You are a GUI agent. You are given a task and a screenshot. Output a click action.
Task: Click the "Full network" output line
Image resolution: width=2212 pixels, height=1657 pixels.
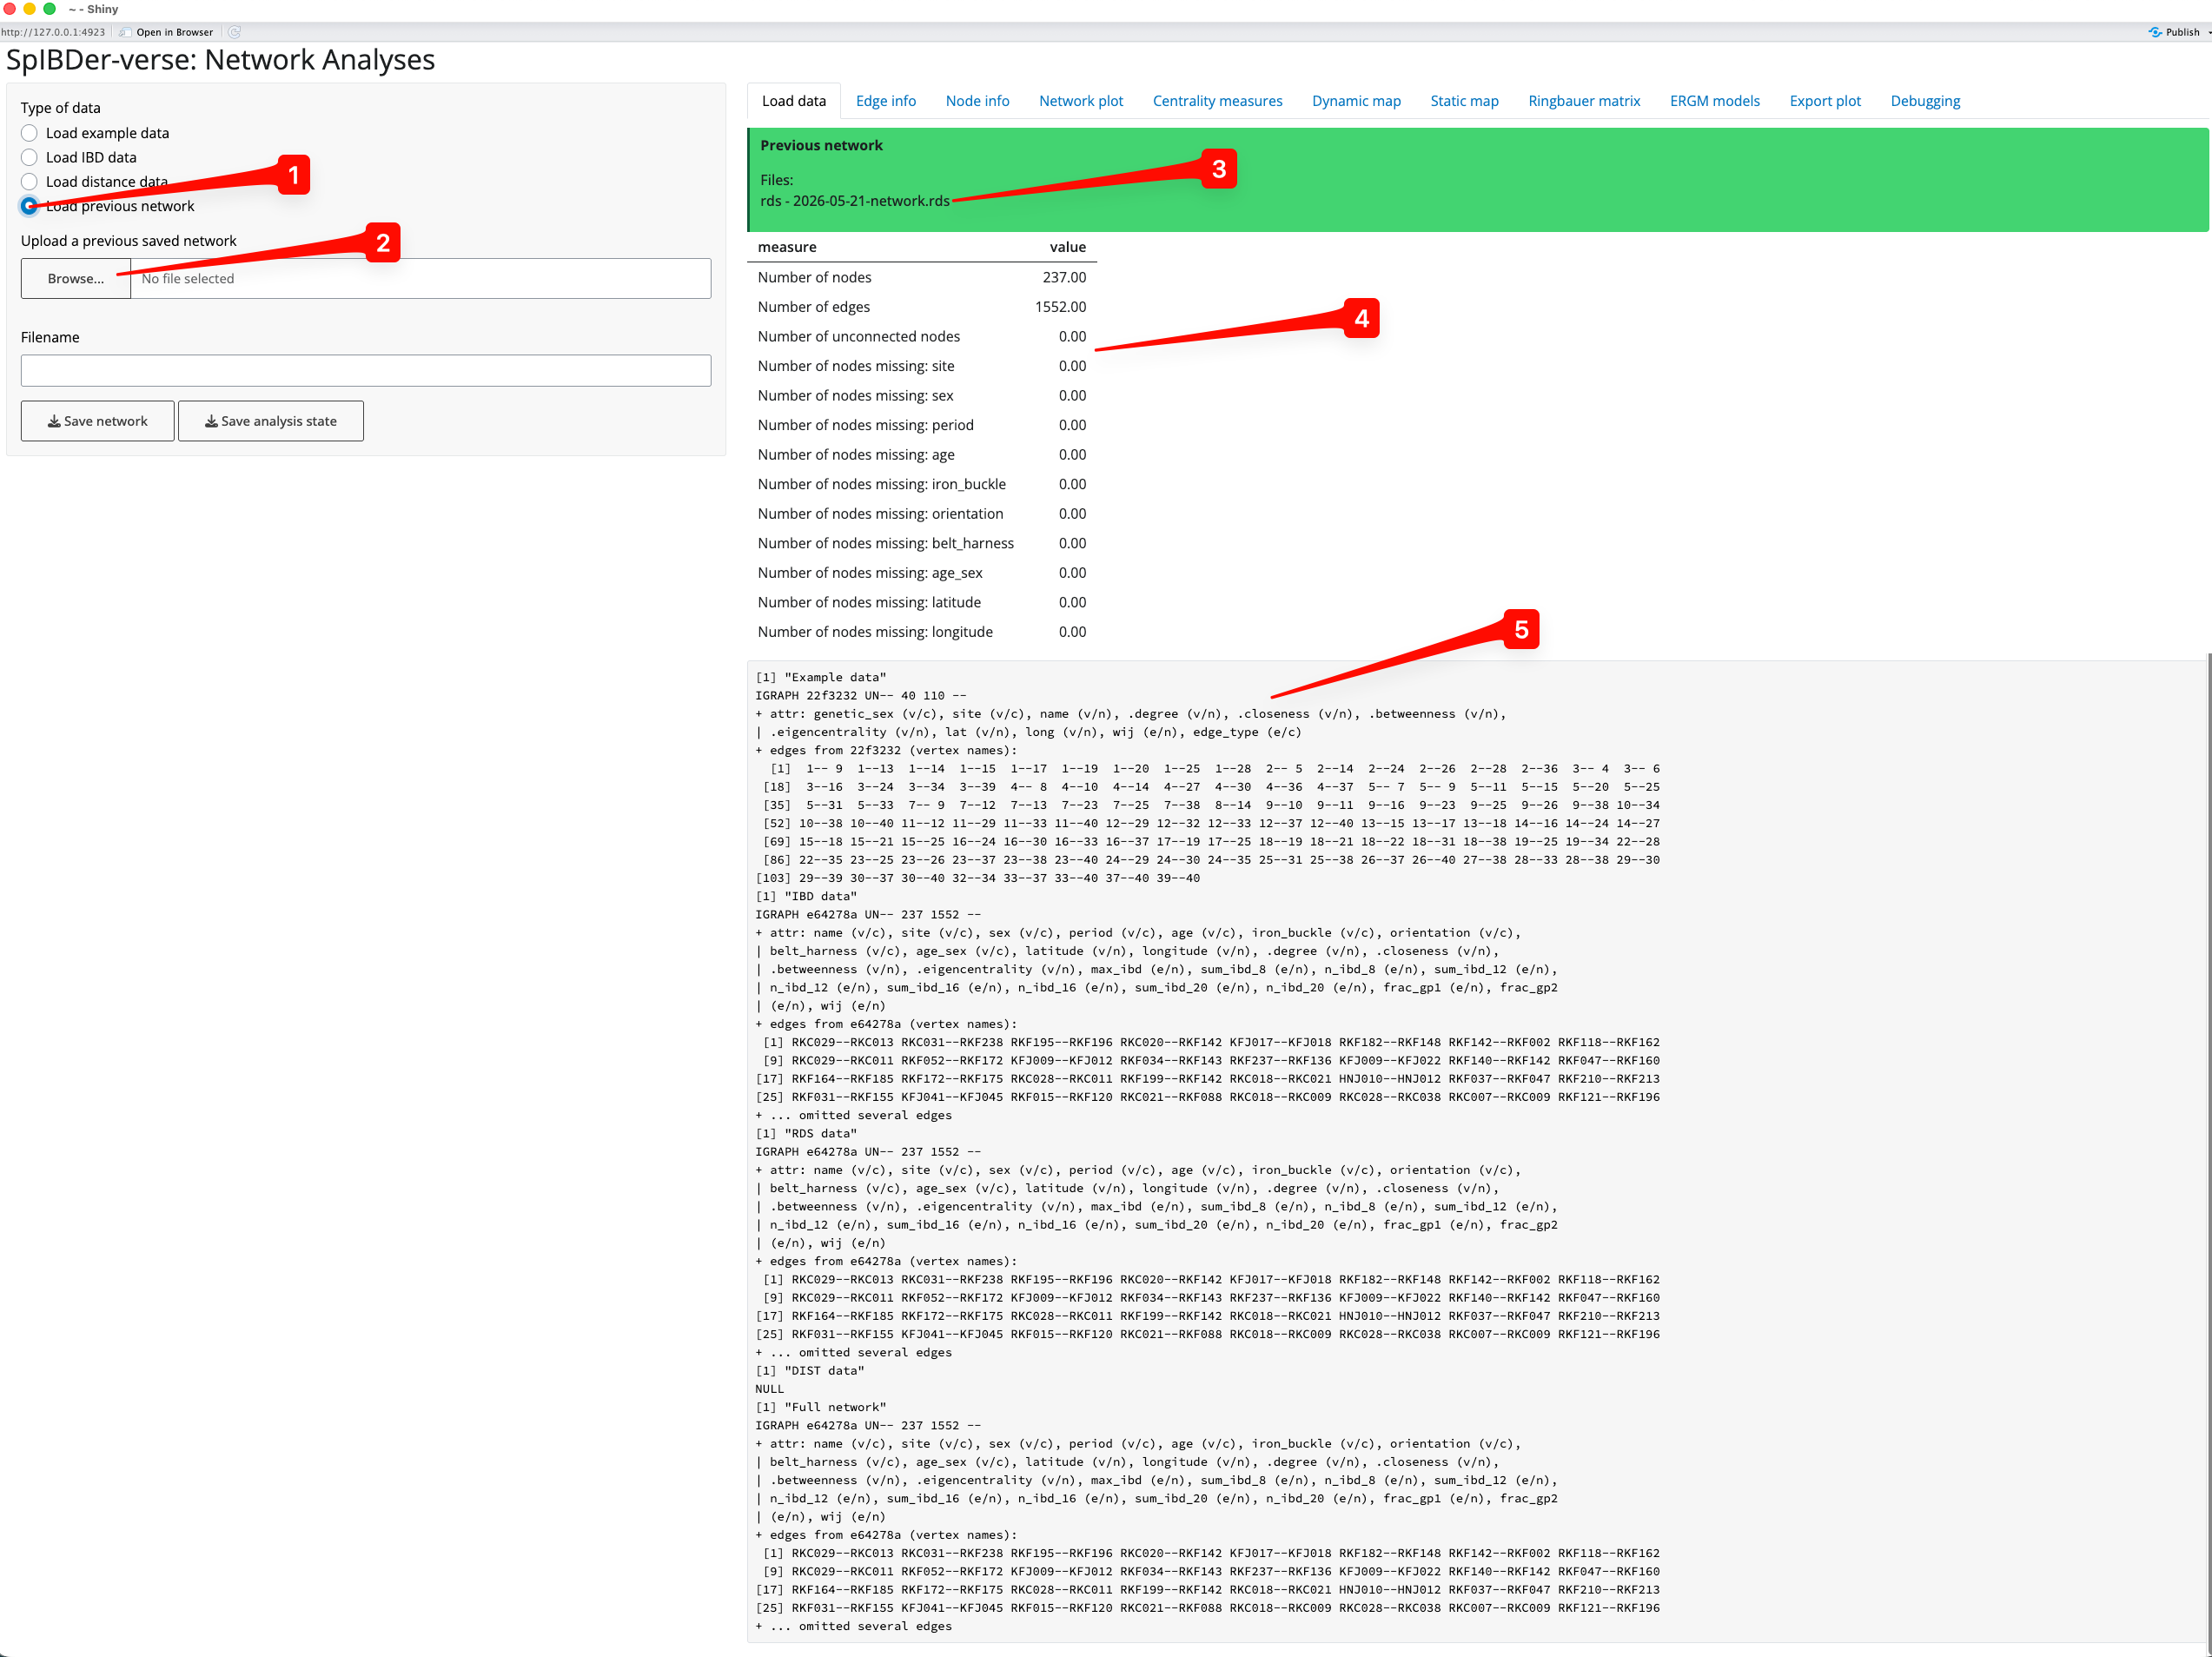pos(821,1407)
